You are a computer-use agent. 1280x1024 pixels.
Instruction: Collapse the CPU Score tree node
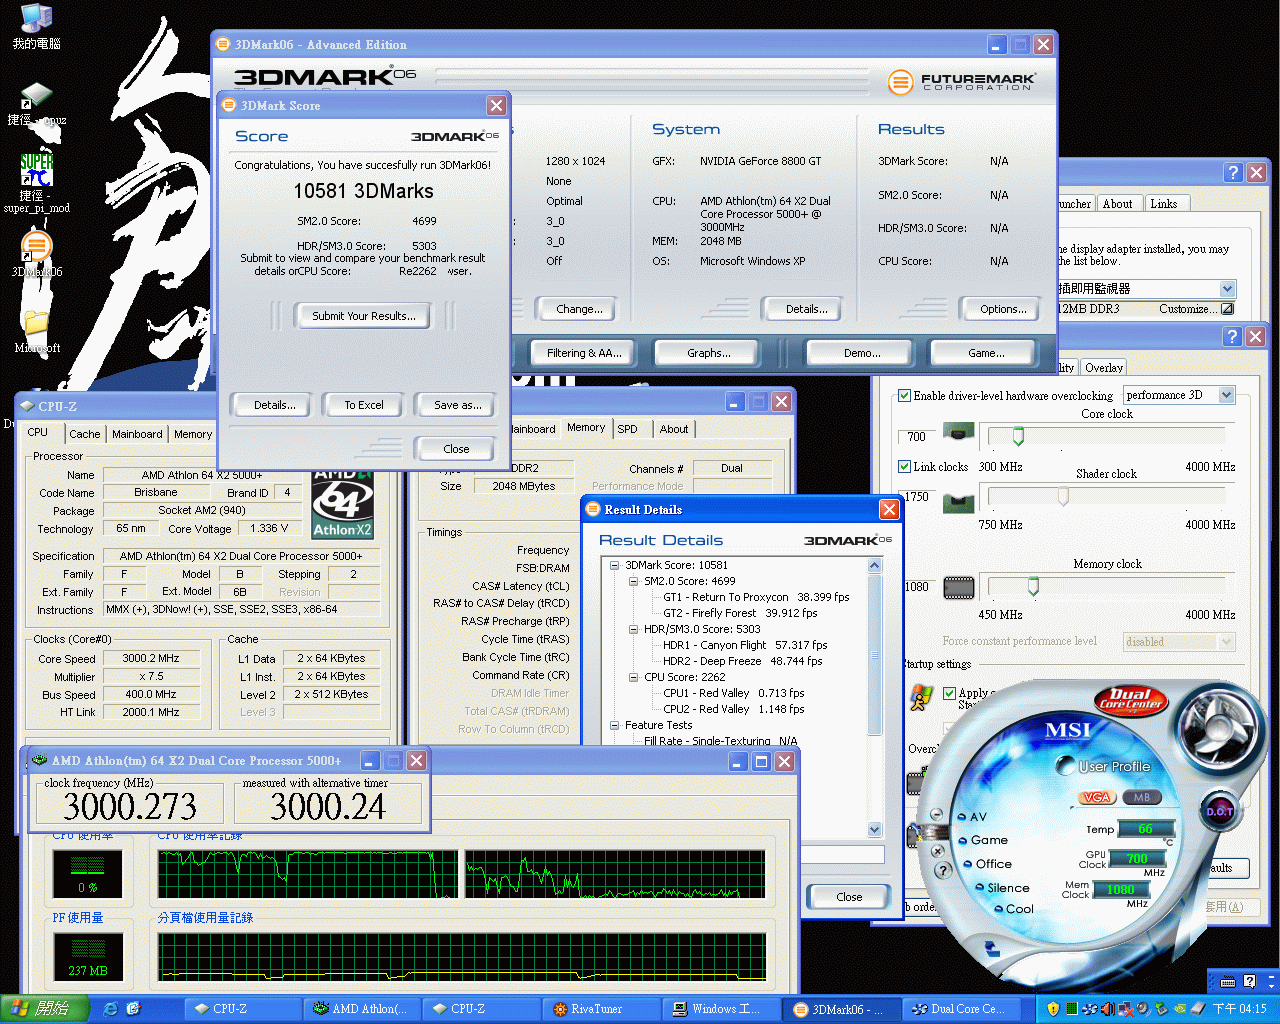coord(633,677)
